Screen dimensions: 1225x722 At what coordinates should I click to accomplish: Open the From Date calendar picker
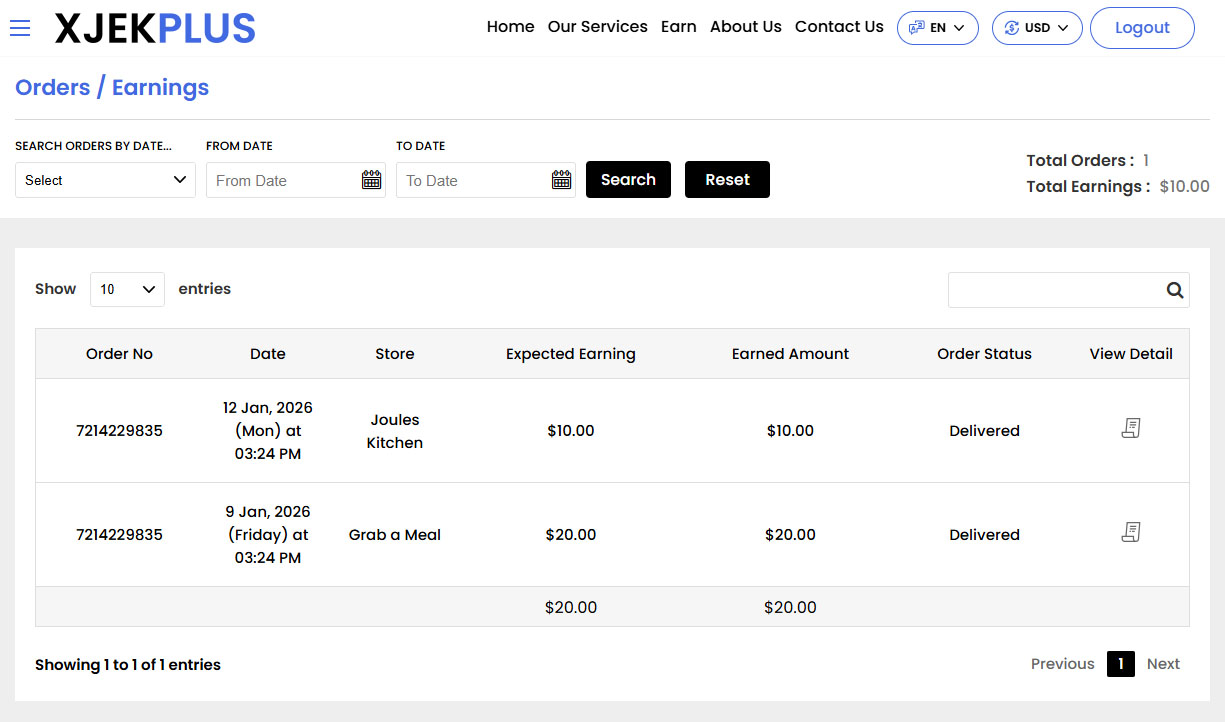[371, 179]
